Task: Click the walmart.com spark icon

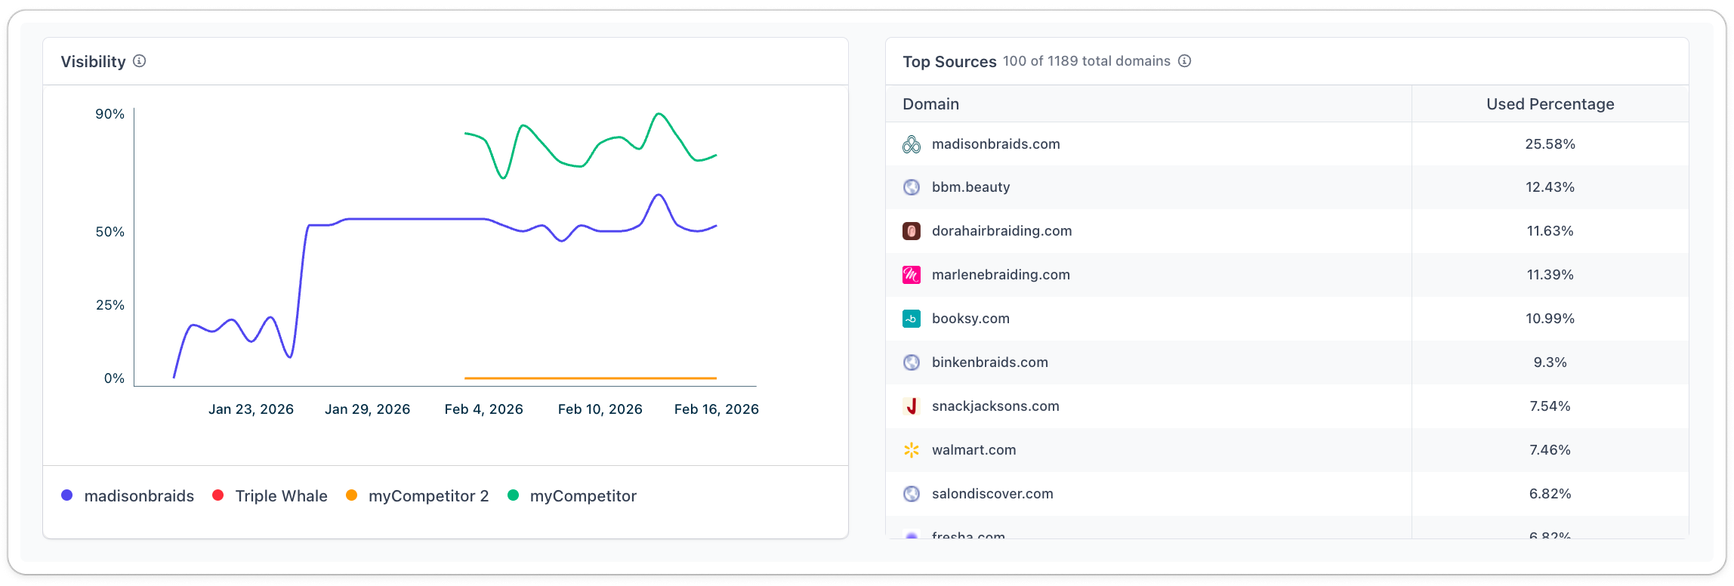Action: coord(911,450)
